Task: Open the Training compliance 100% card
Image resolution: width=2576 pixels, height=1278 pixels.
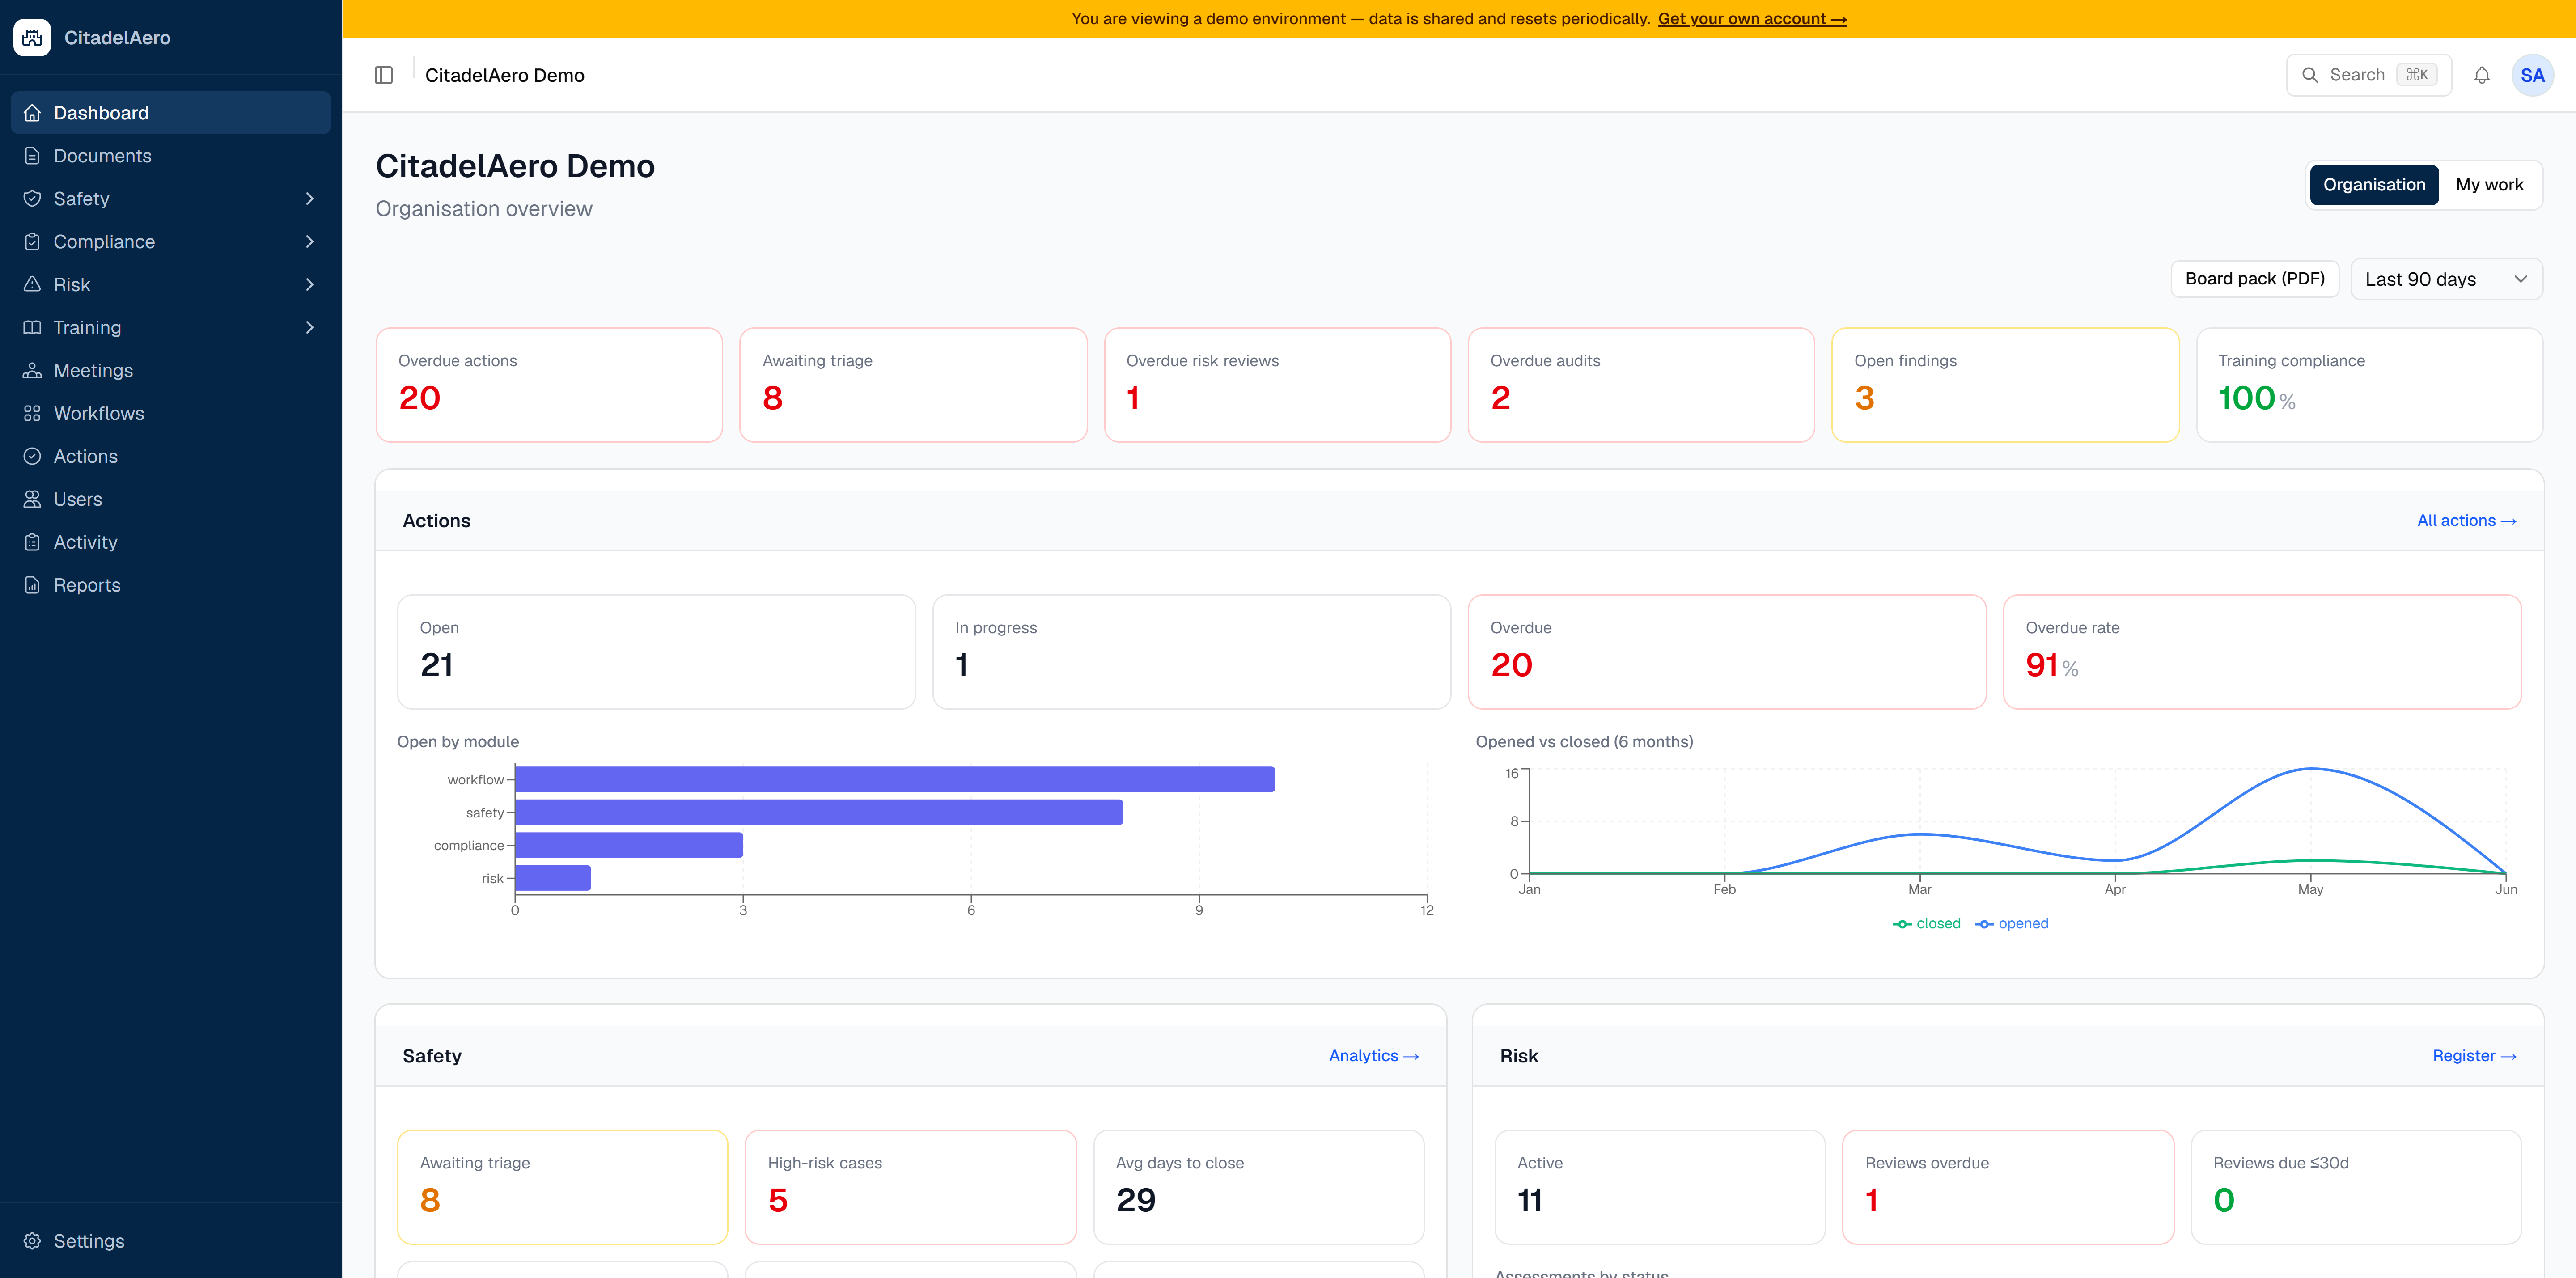Action: point(2369,385)
